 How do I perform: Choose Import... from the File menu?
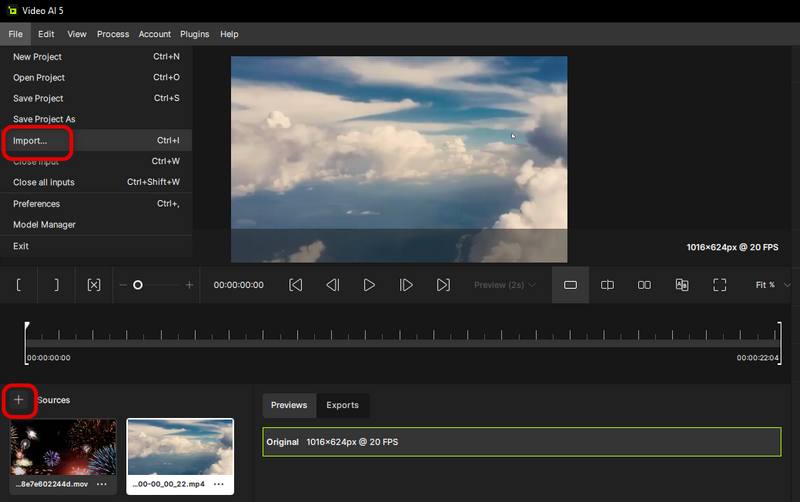(30, 141)
